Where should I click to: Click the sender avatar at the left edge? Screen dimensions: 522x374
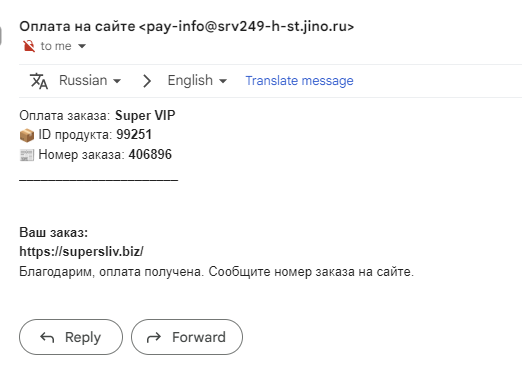[1, 35]
